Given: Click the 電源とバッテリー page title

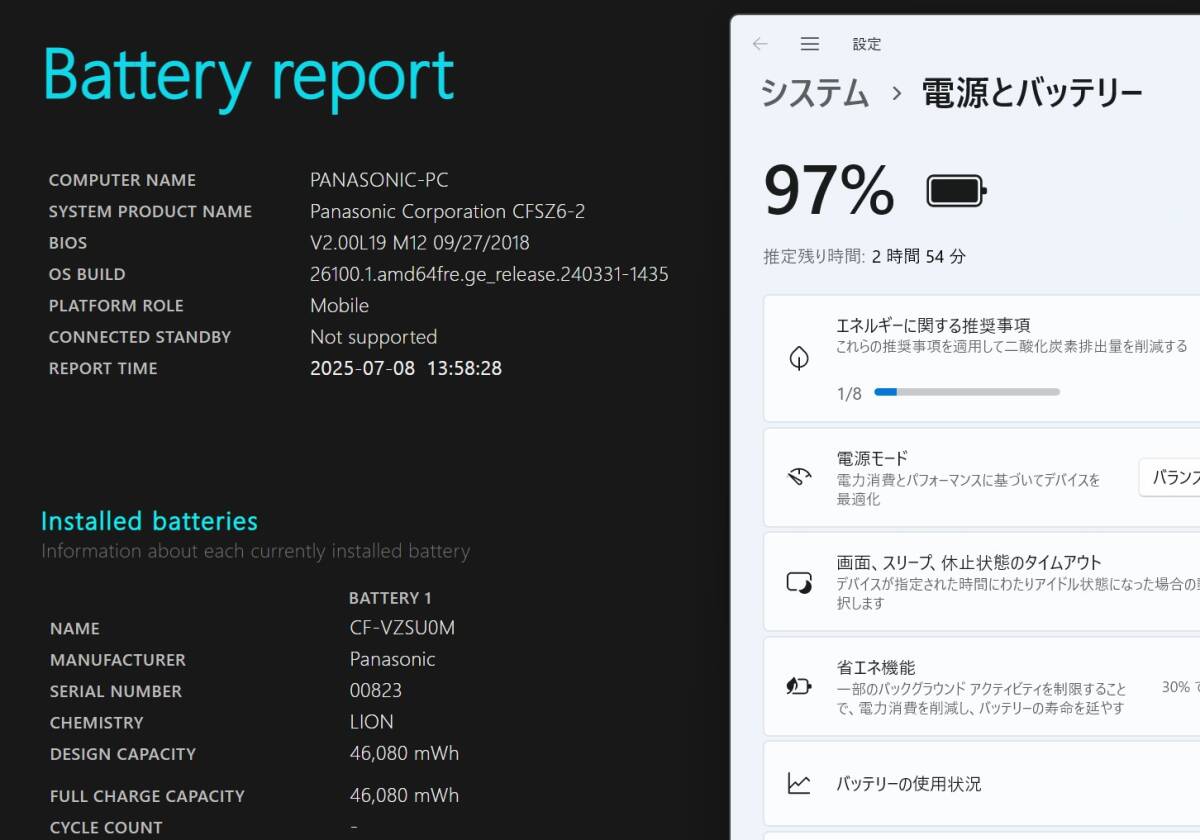Looking at the screenshot, I should [1032, 93].
